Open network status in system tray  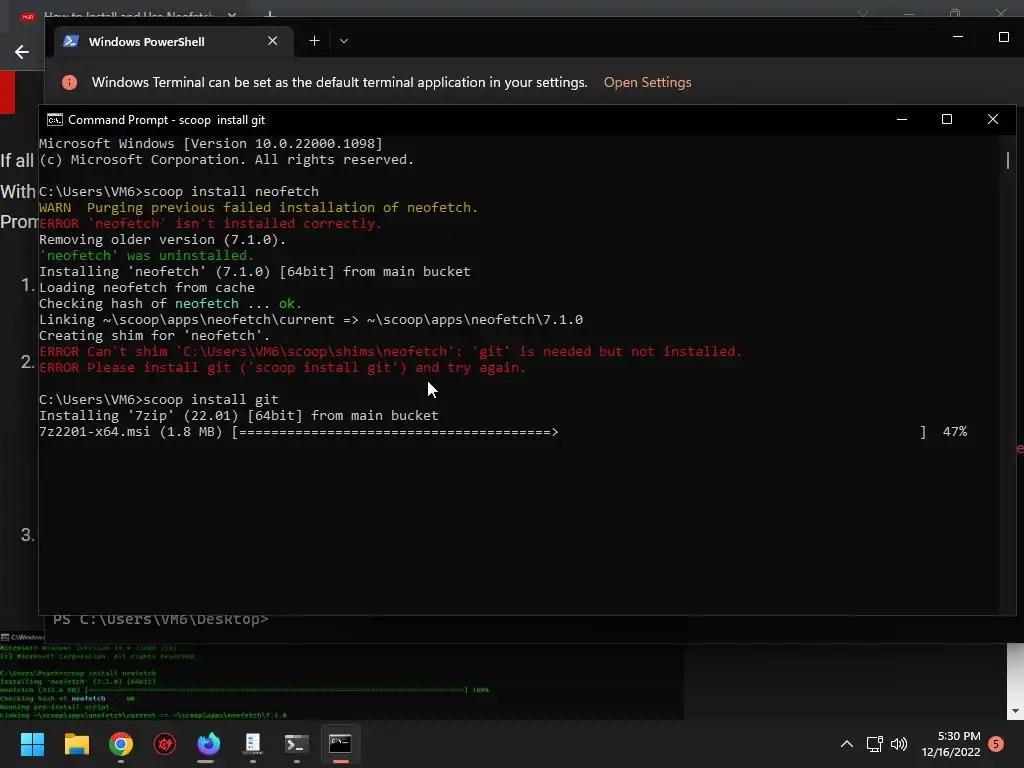pyautogui.click(x=874, y=744)
